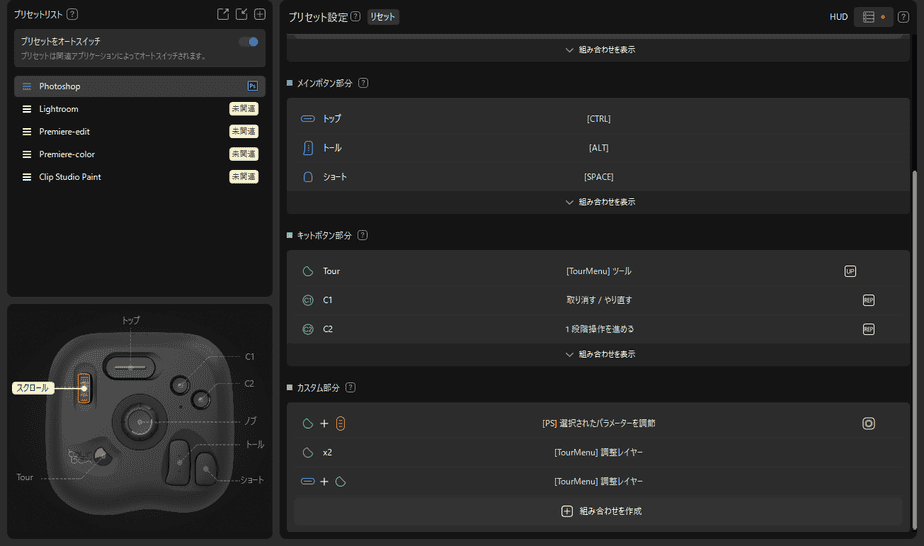Add a new preset with the plus icon

259,14
